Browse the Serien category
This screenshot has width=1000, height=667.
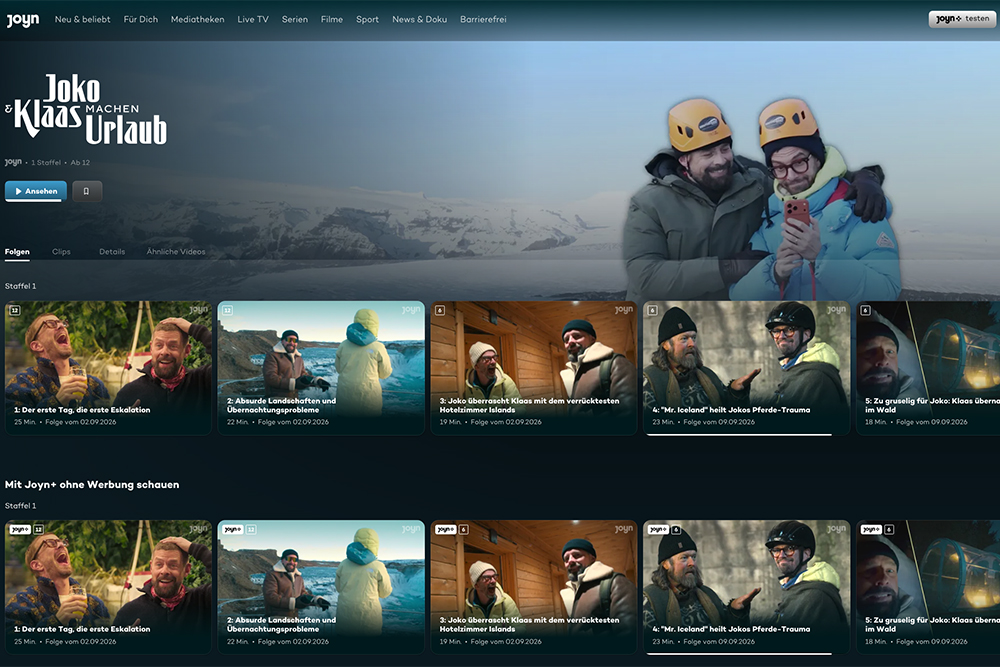(x=295, y=19)
